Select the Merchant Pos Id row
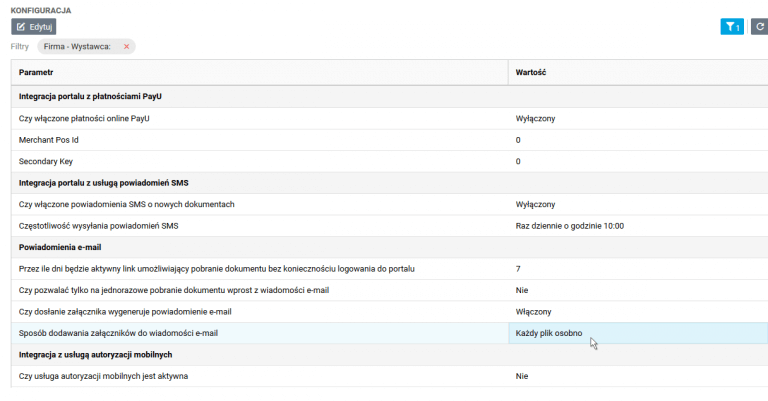This screenshot has height=401, width=768. point(49,140)
